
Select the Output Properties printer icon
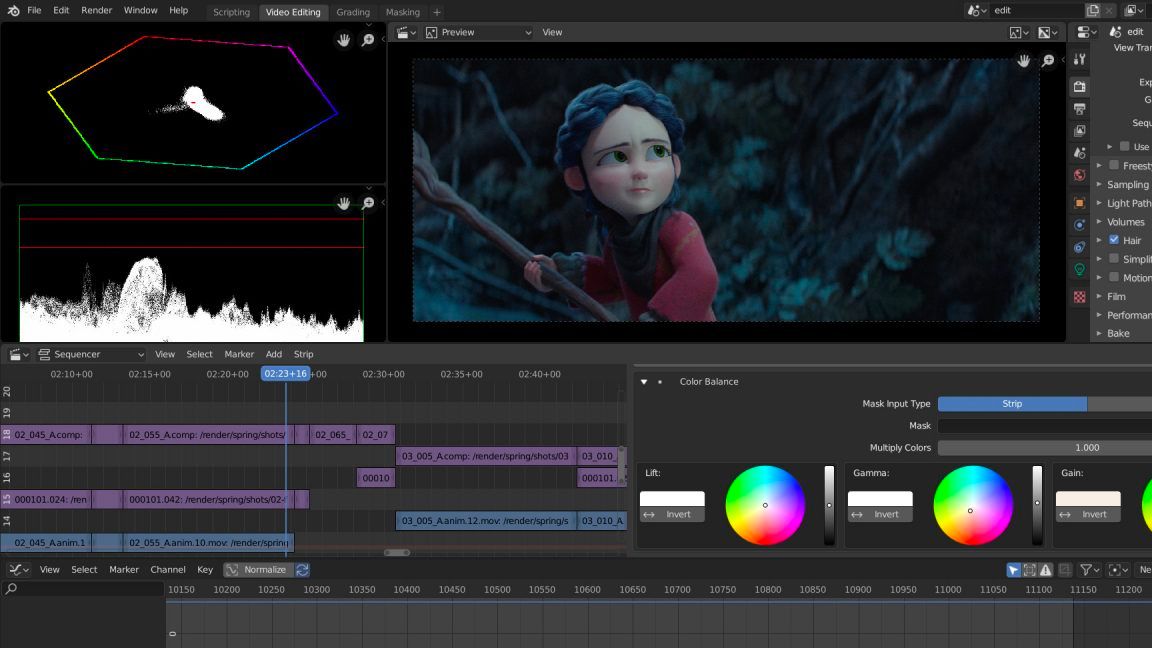[x=1081, y=109]
